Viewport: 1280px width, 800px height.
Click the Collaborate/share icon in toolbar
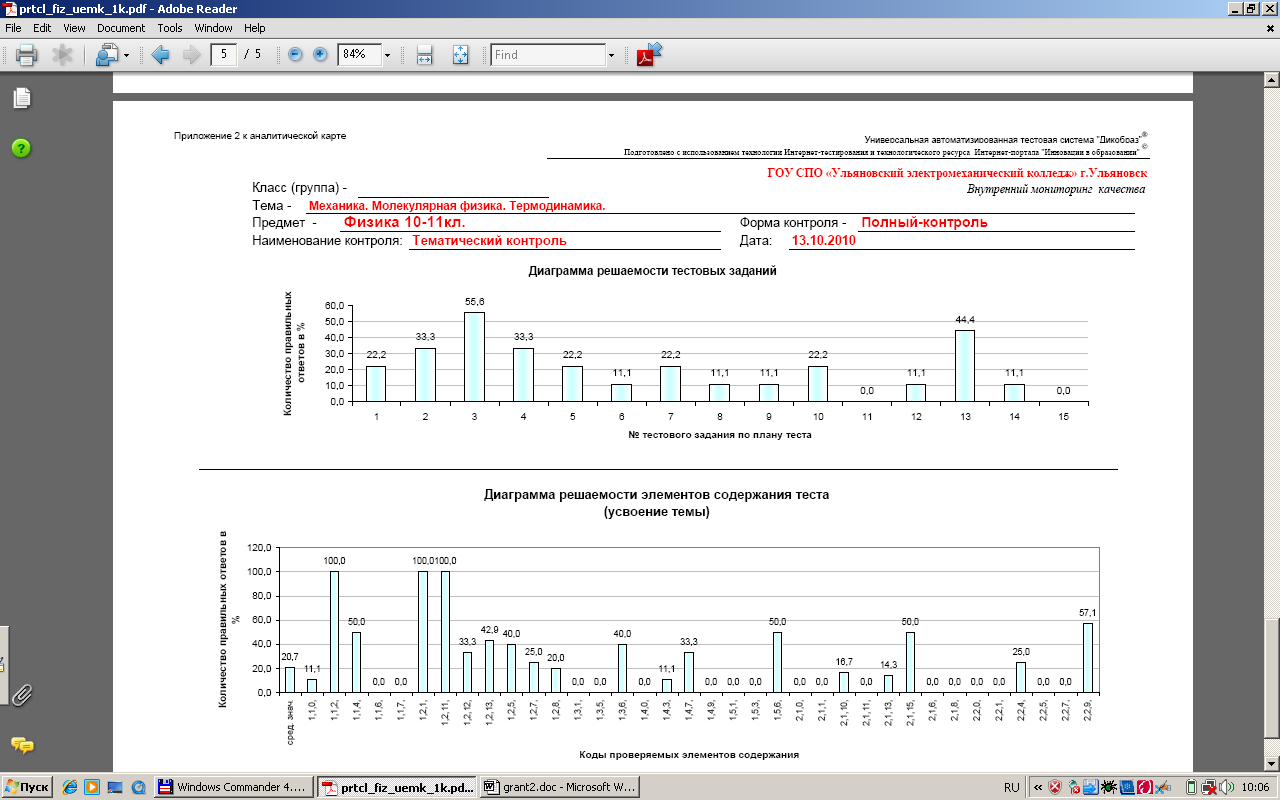107,55
